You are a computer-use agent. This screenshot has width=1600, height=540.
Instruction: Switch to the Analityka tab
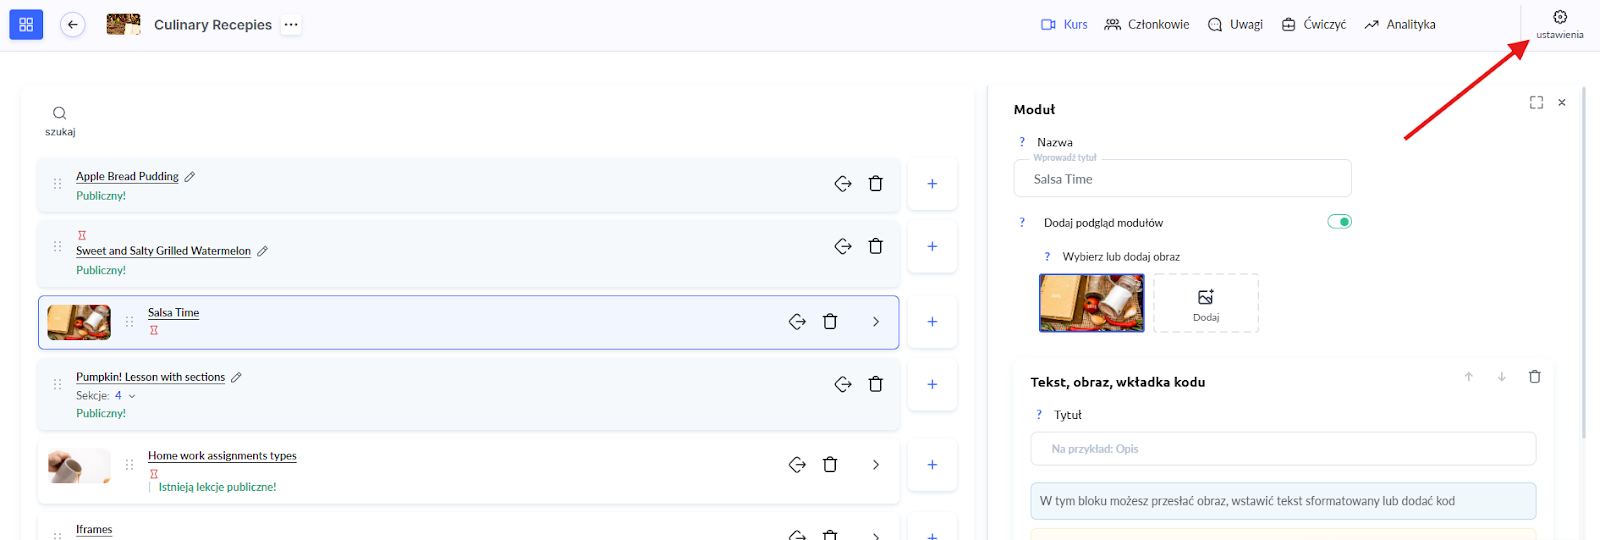(1400, 25)
